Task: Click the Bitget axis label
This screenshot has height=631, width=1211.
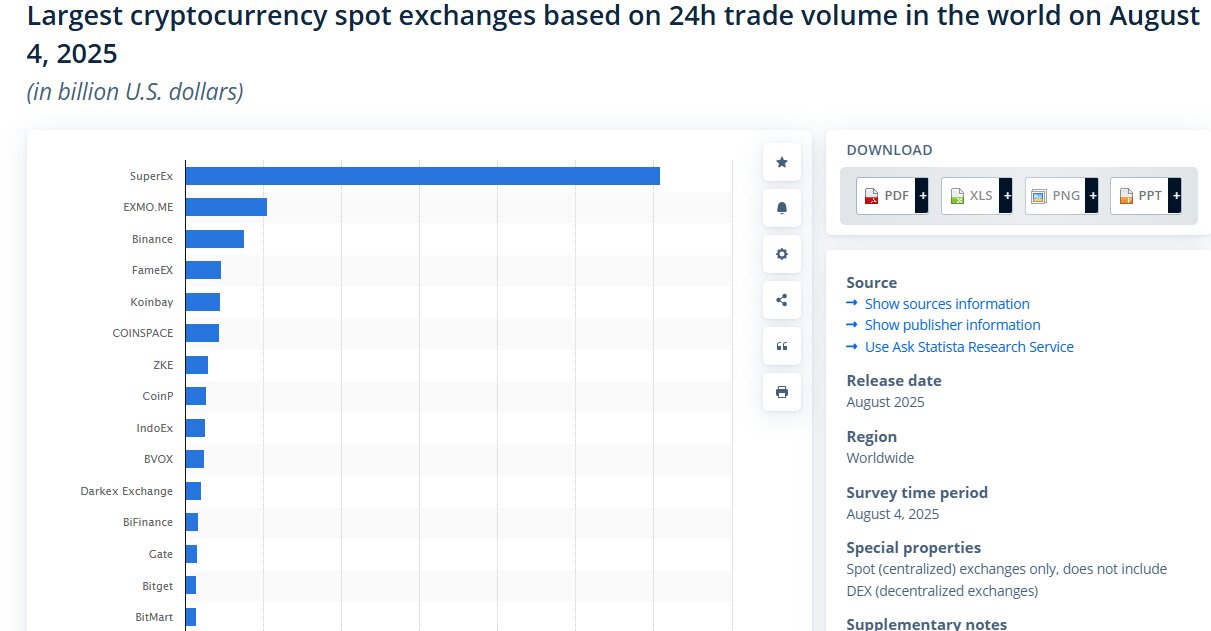Action: point(158,585)
